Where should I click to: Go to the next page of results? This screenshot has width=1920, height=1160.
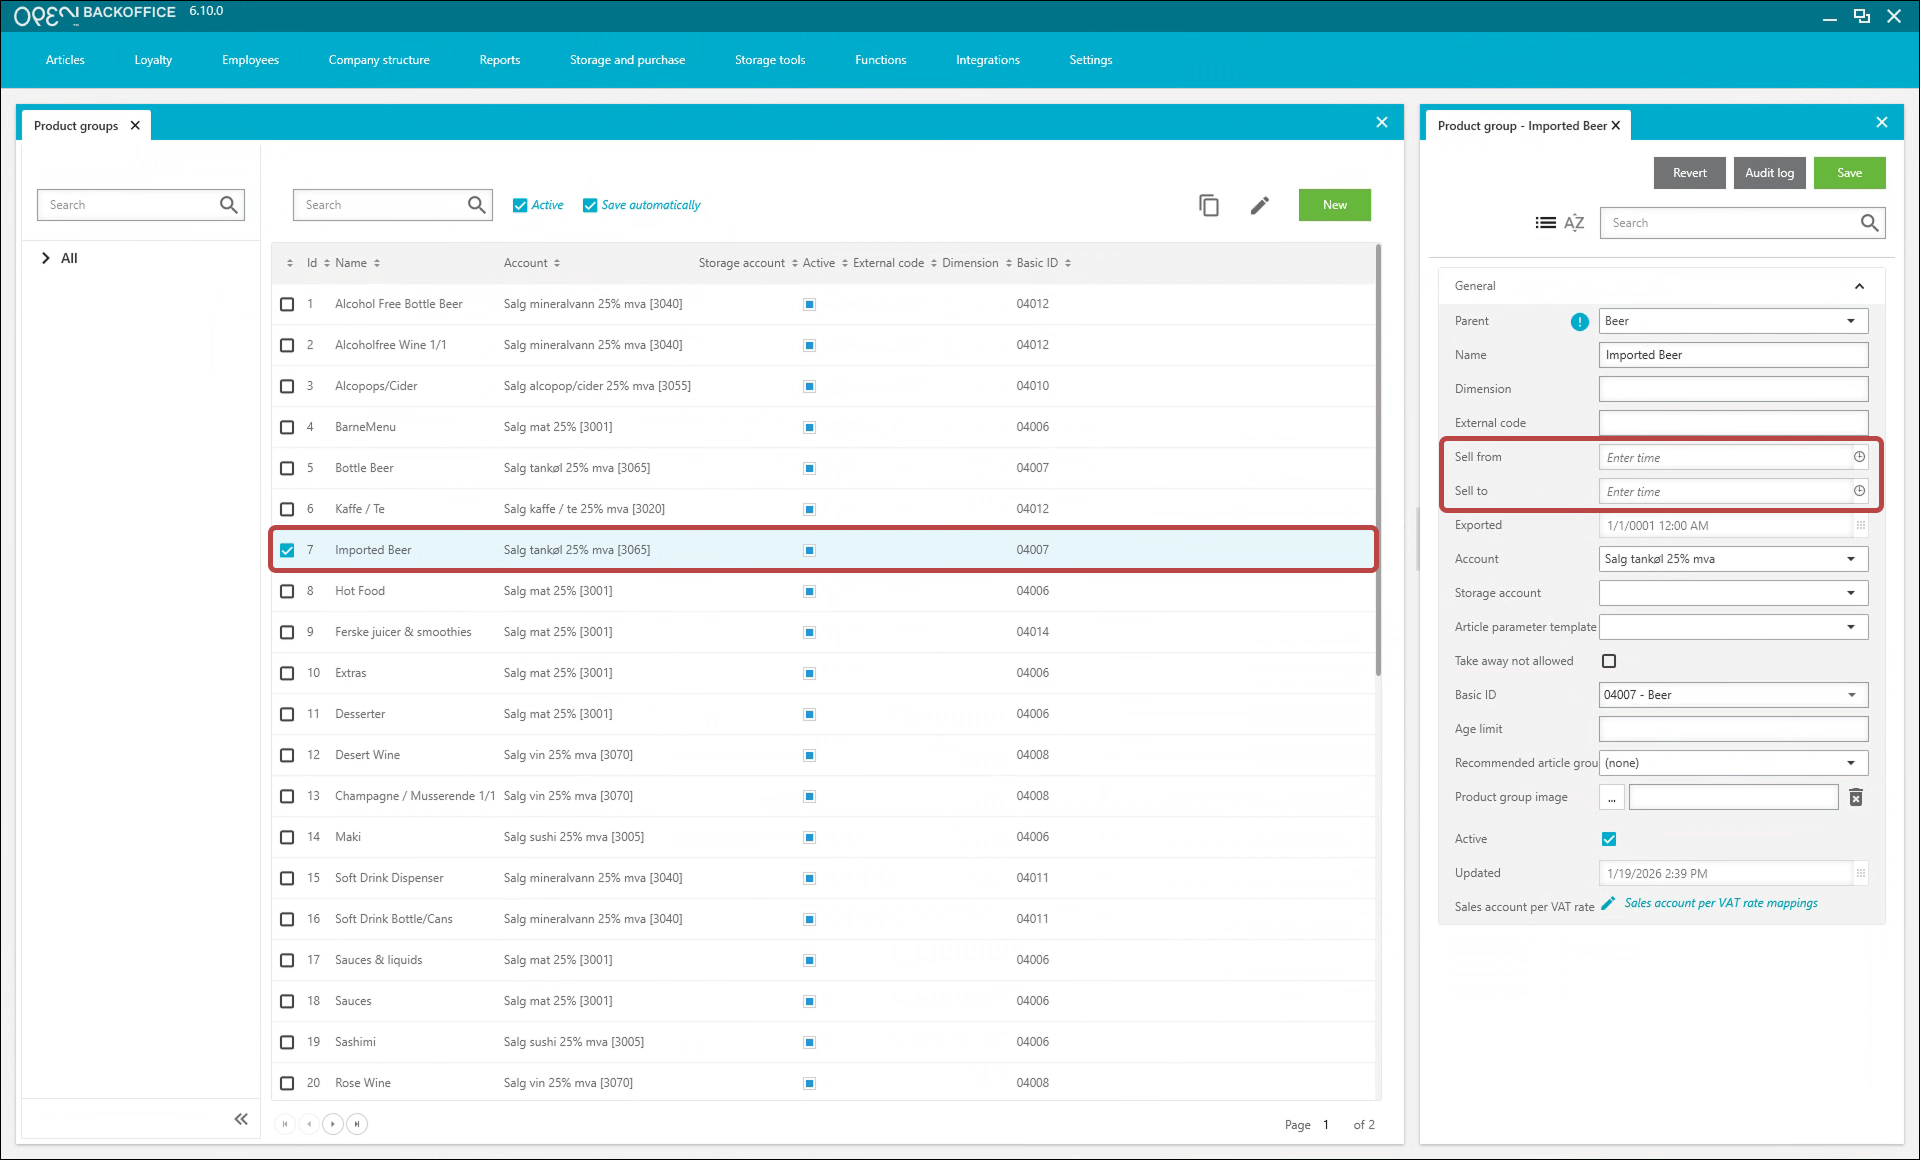333,1124
